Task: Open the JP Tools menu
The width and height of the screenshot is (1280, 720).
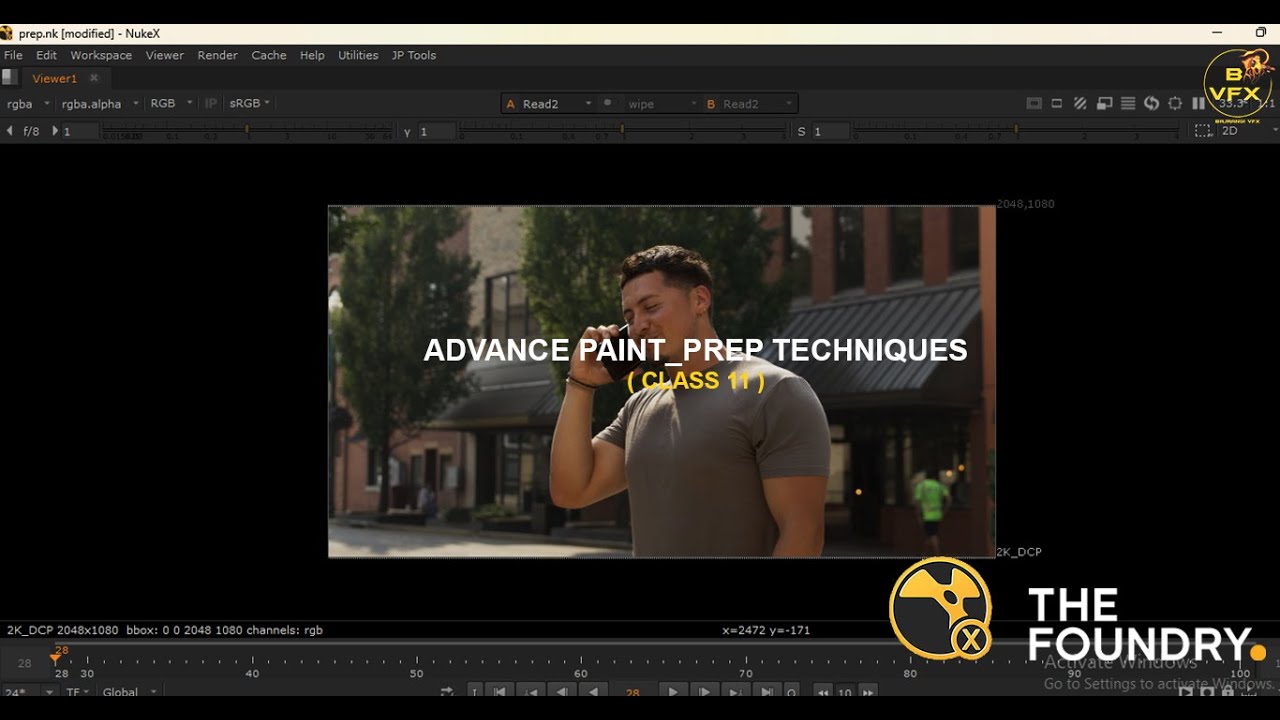Action: [x=414, y=55]
